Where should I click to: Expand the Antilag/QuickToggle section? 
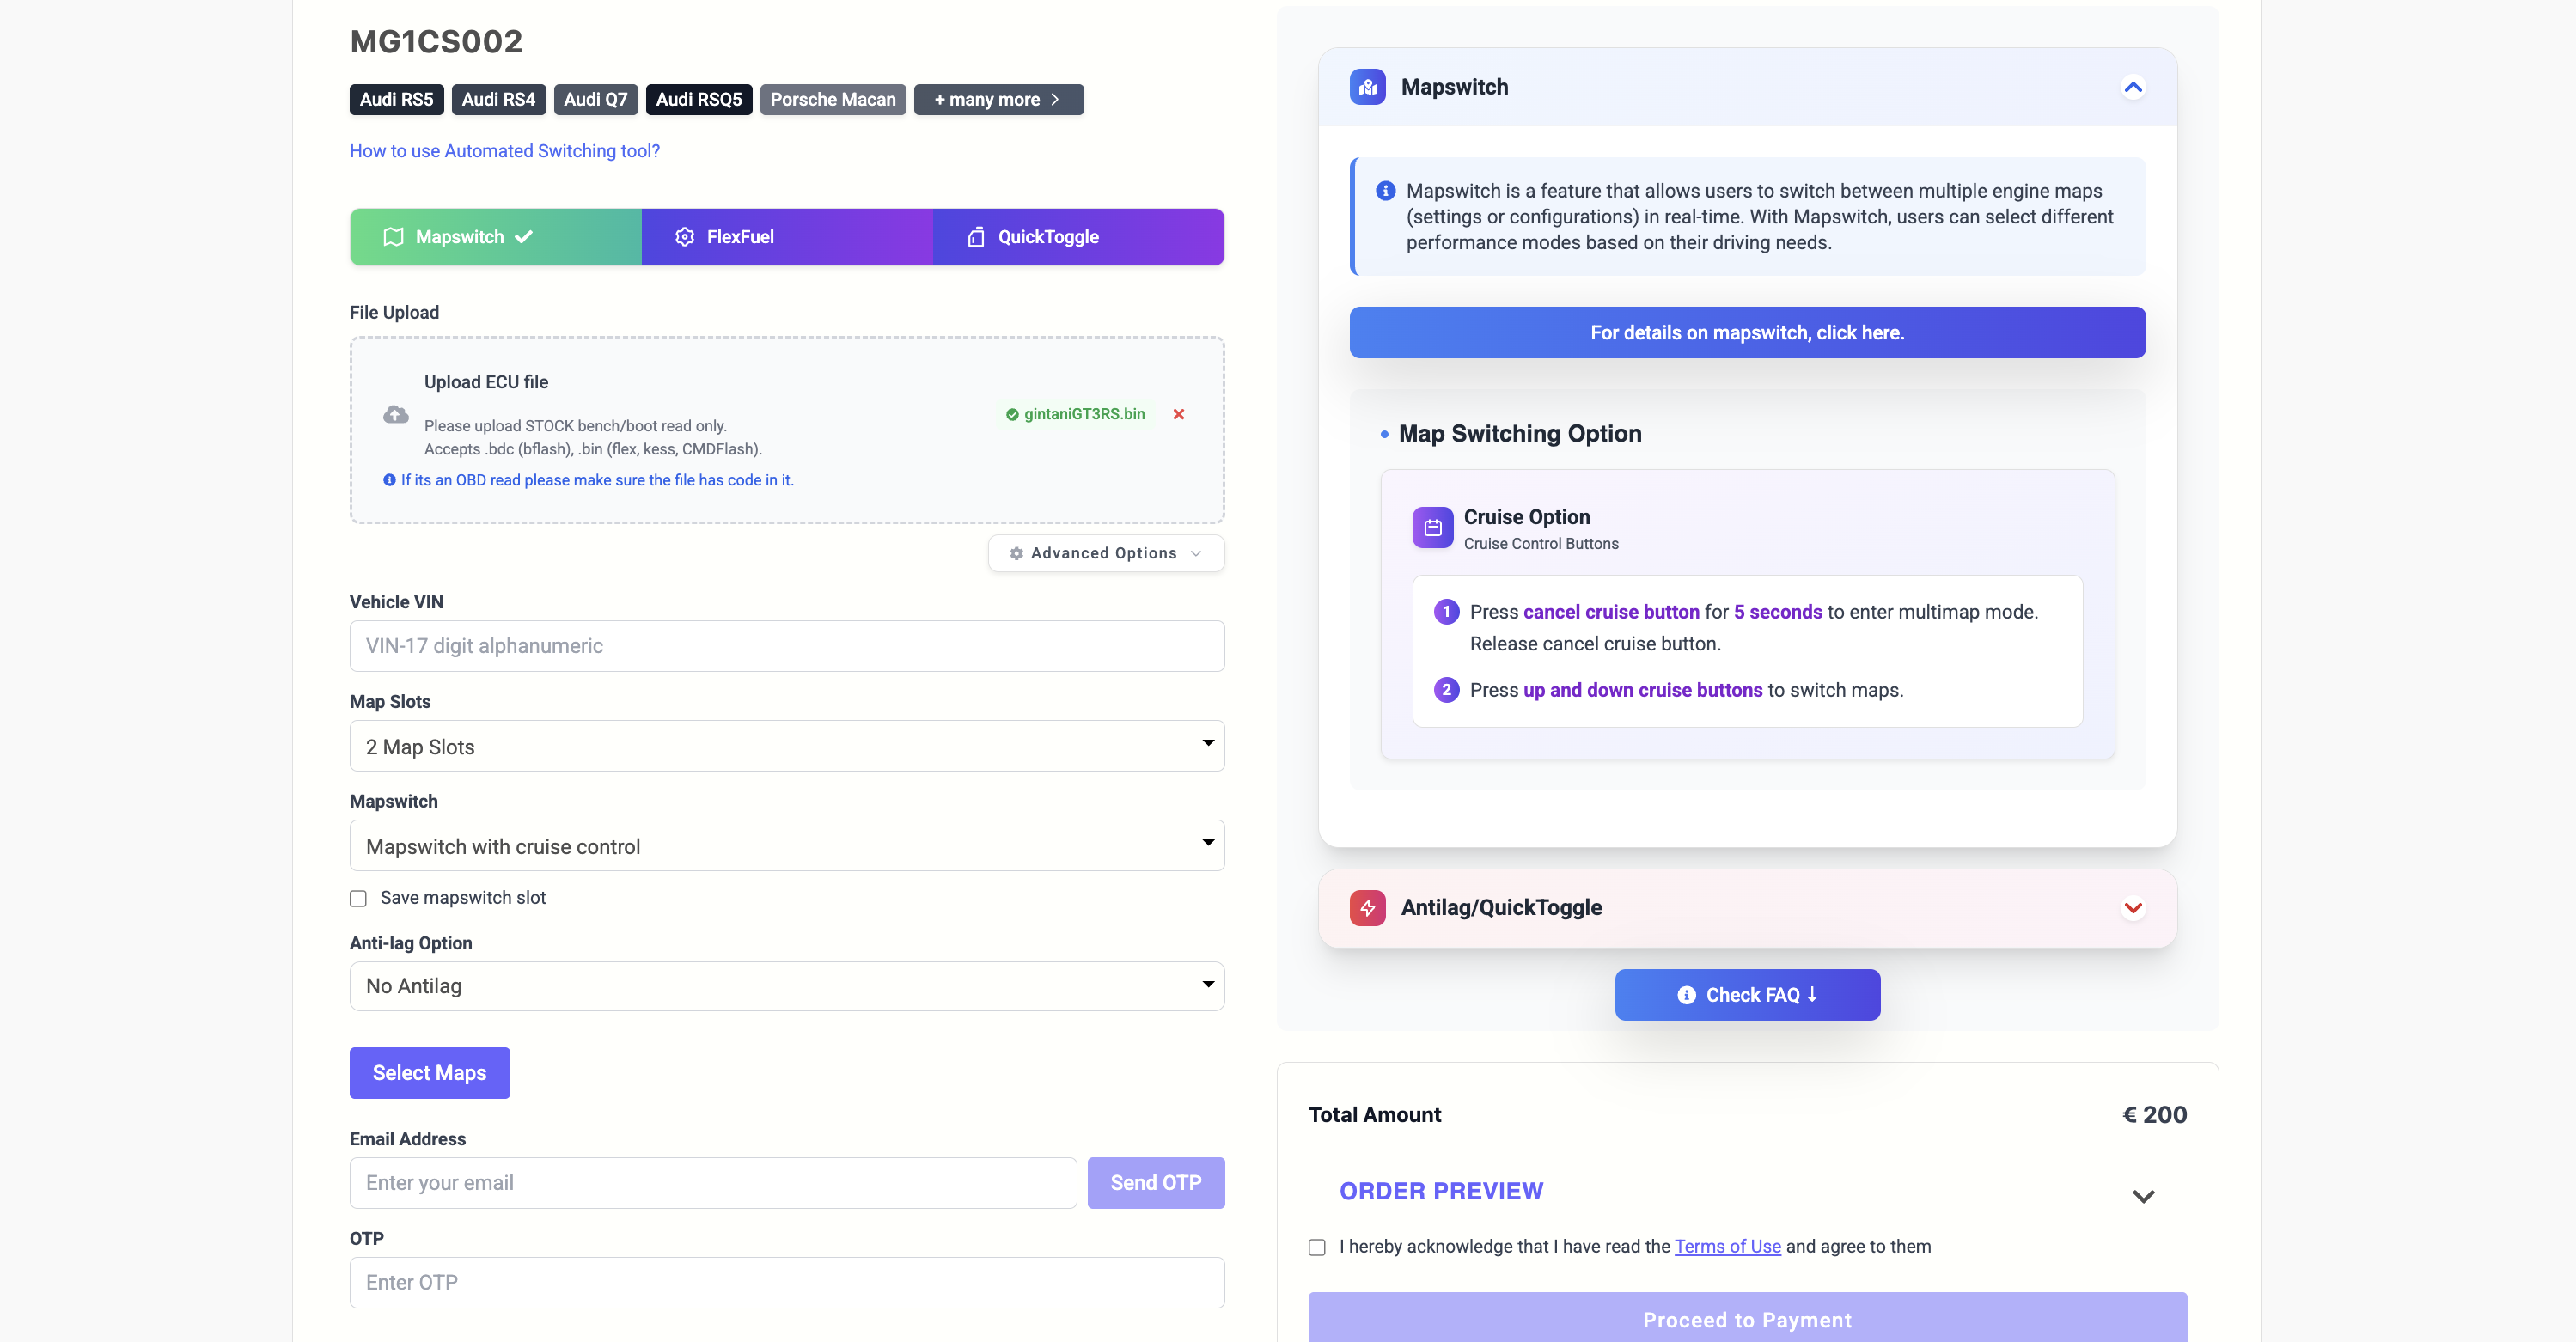[x=2132, y=907]
